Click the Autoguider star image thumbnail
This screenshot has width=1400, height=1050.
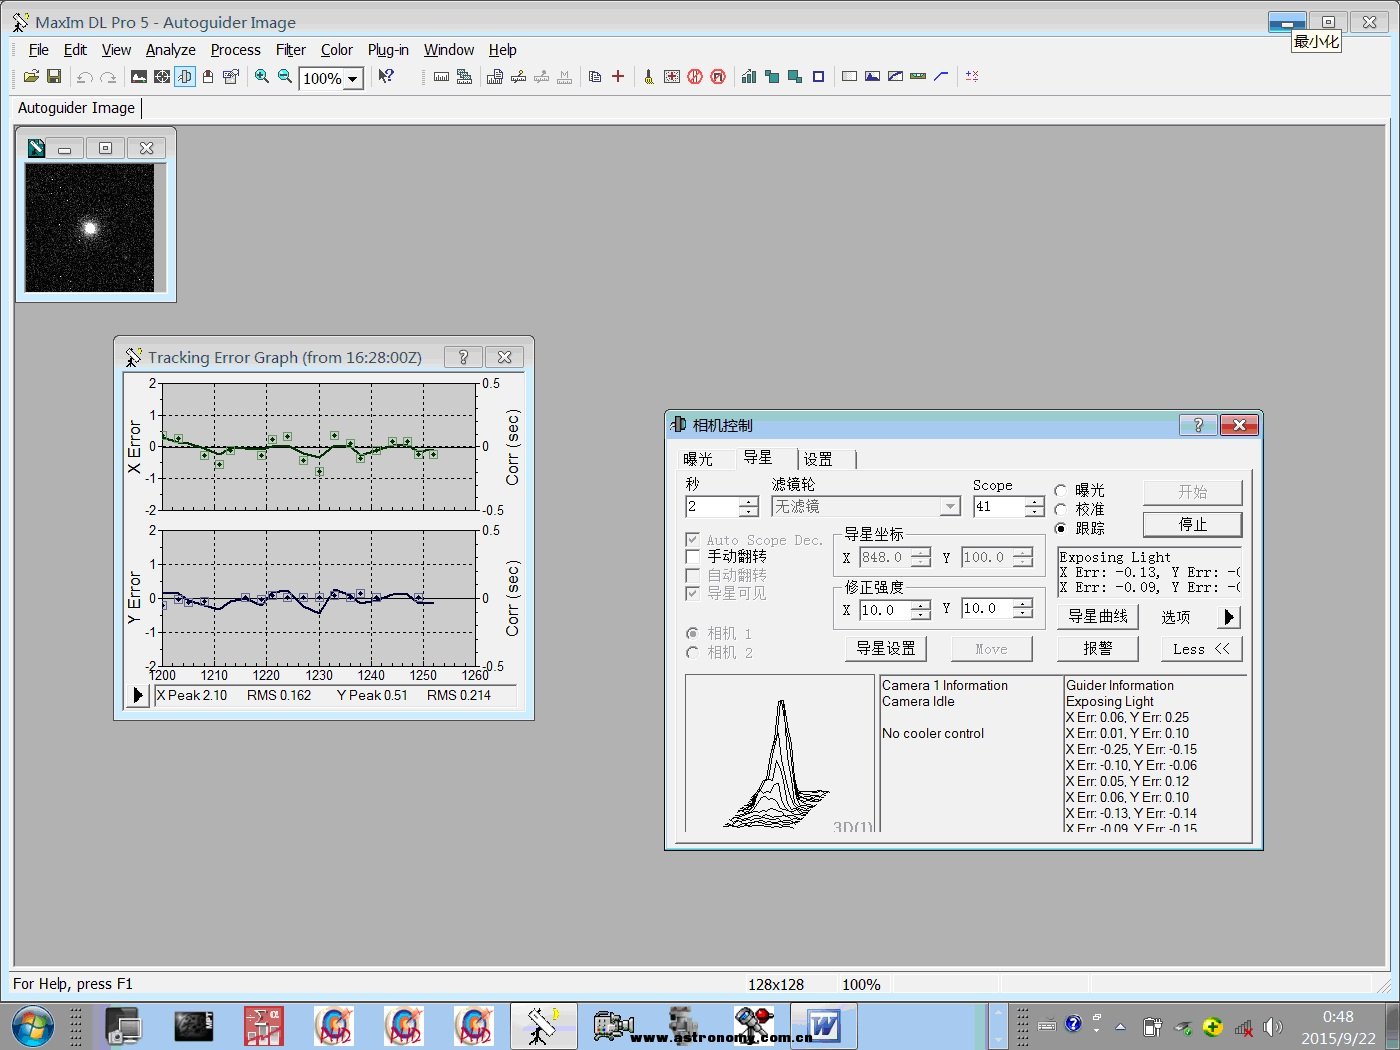tap(90, 228)
